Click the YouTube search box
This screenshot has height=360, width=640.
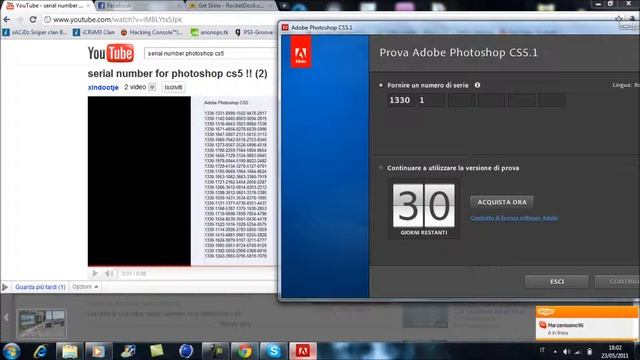coord(210,53)
